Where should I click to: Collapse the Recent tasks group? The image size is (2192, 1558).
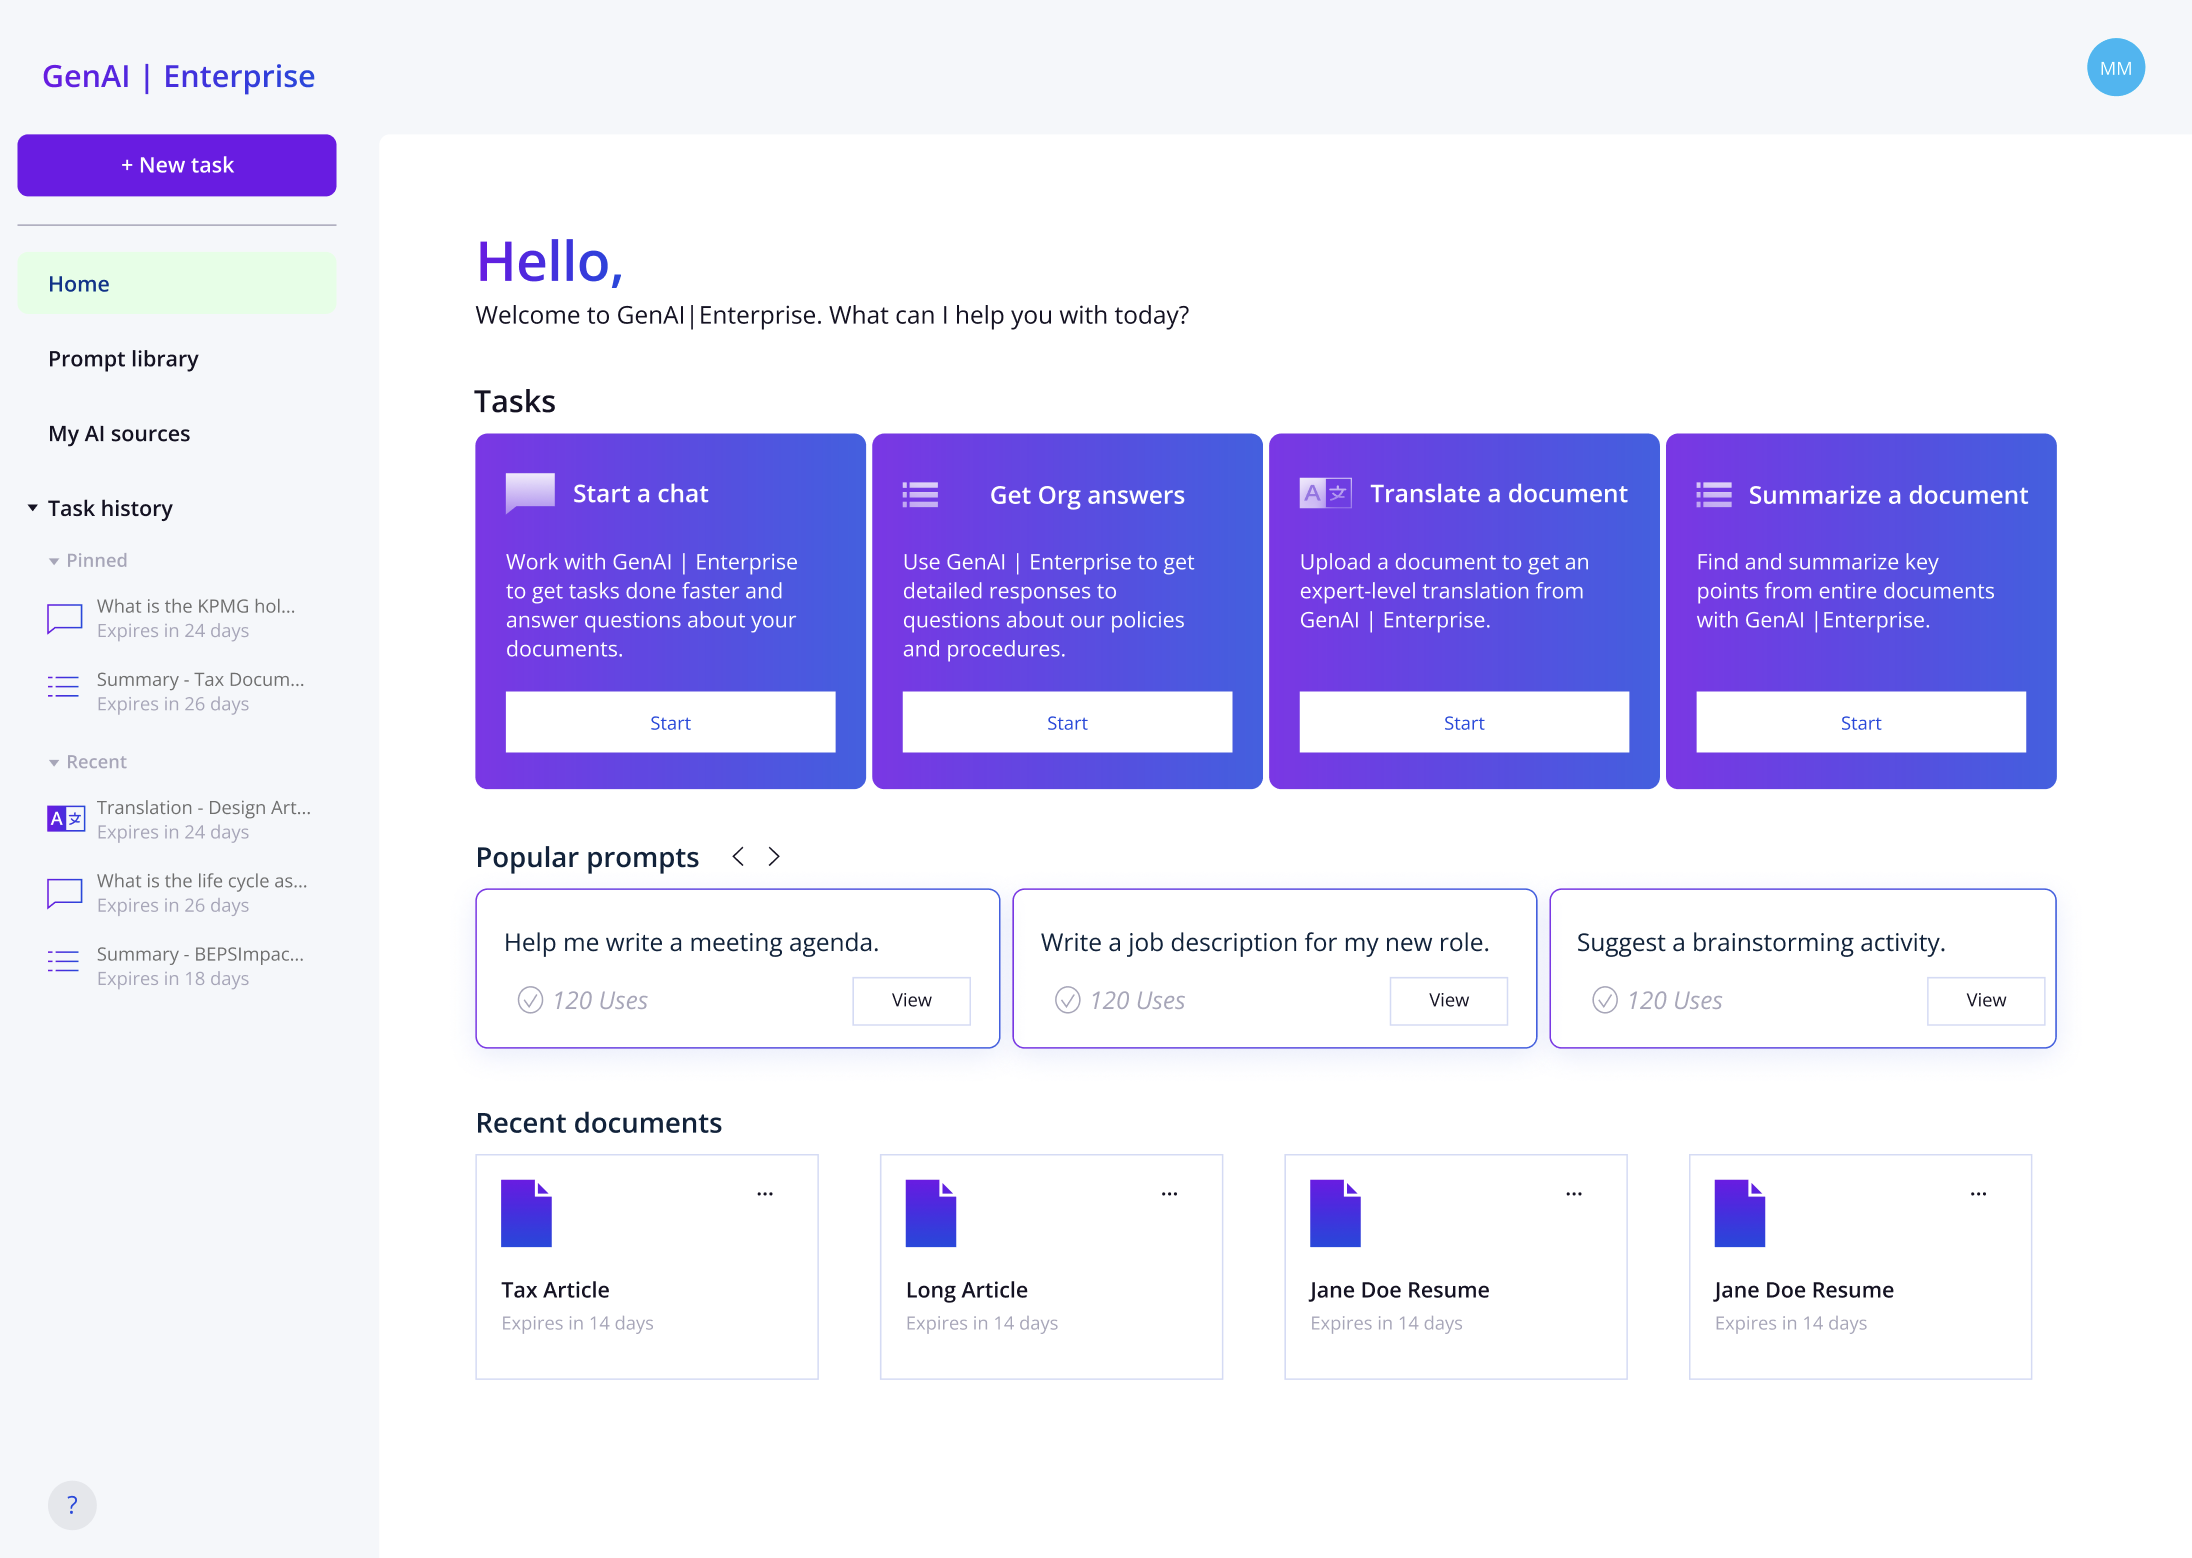pos(54,763)
